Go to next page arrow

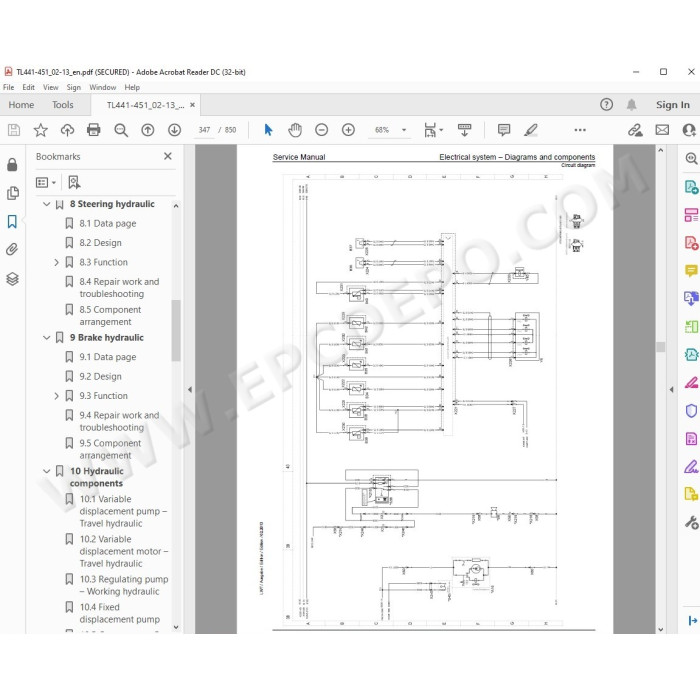[175, 130]
